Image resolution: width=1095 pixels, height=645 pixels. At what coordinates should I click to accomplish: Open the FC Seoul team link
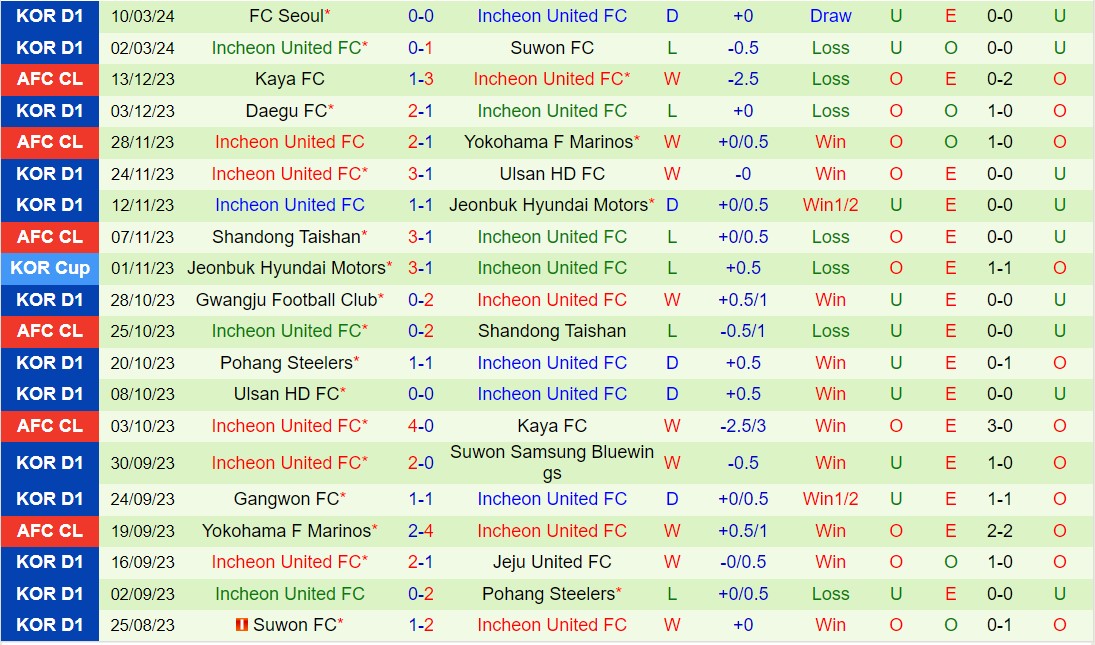coord(285,16)
